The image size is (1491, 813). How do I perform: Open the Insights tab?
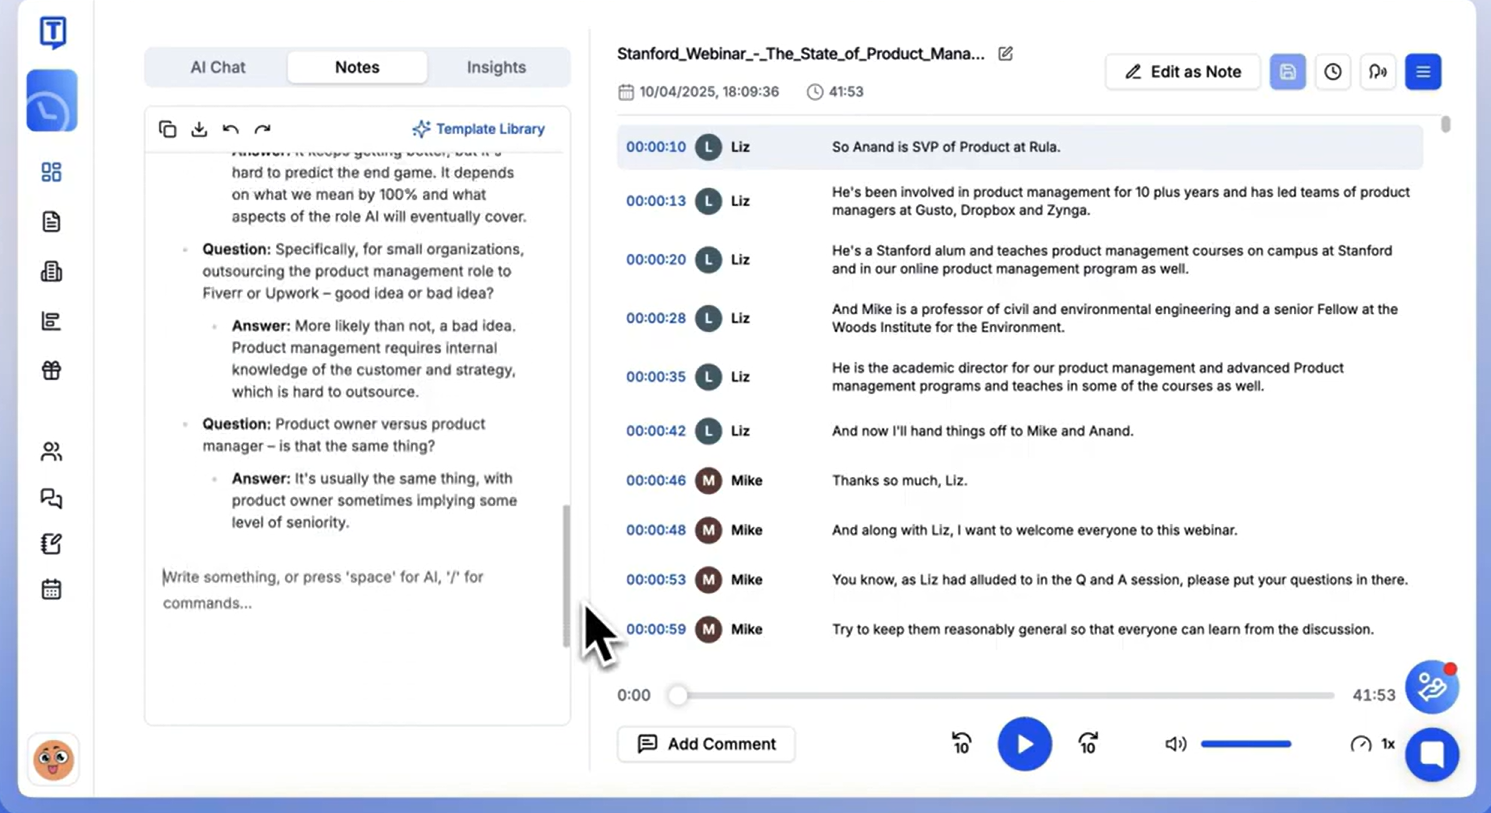pyautogui.click(x=496, y=67)
